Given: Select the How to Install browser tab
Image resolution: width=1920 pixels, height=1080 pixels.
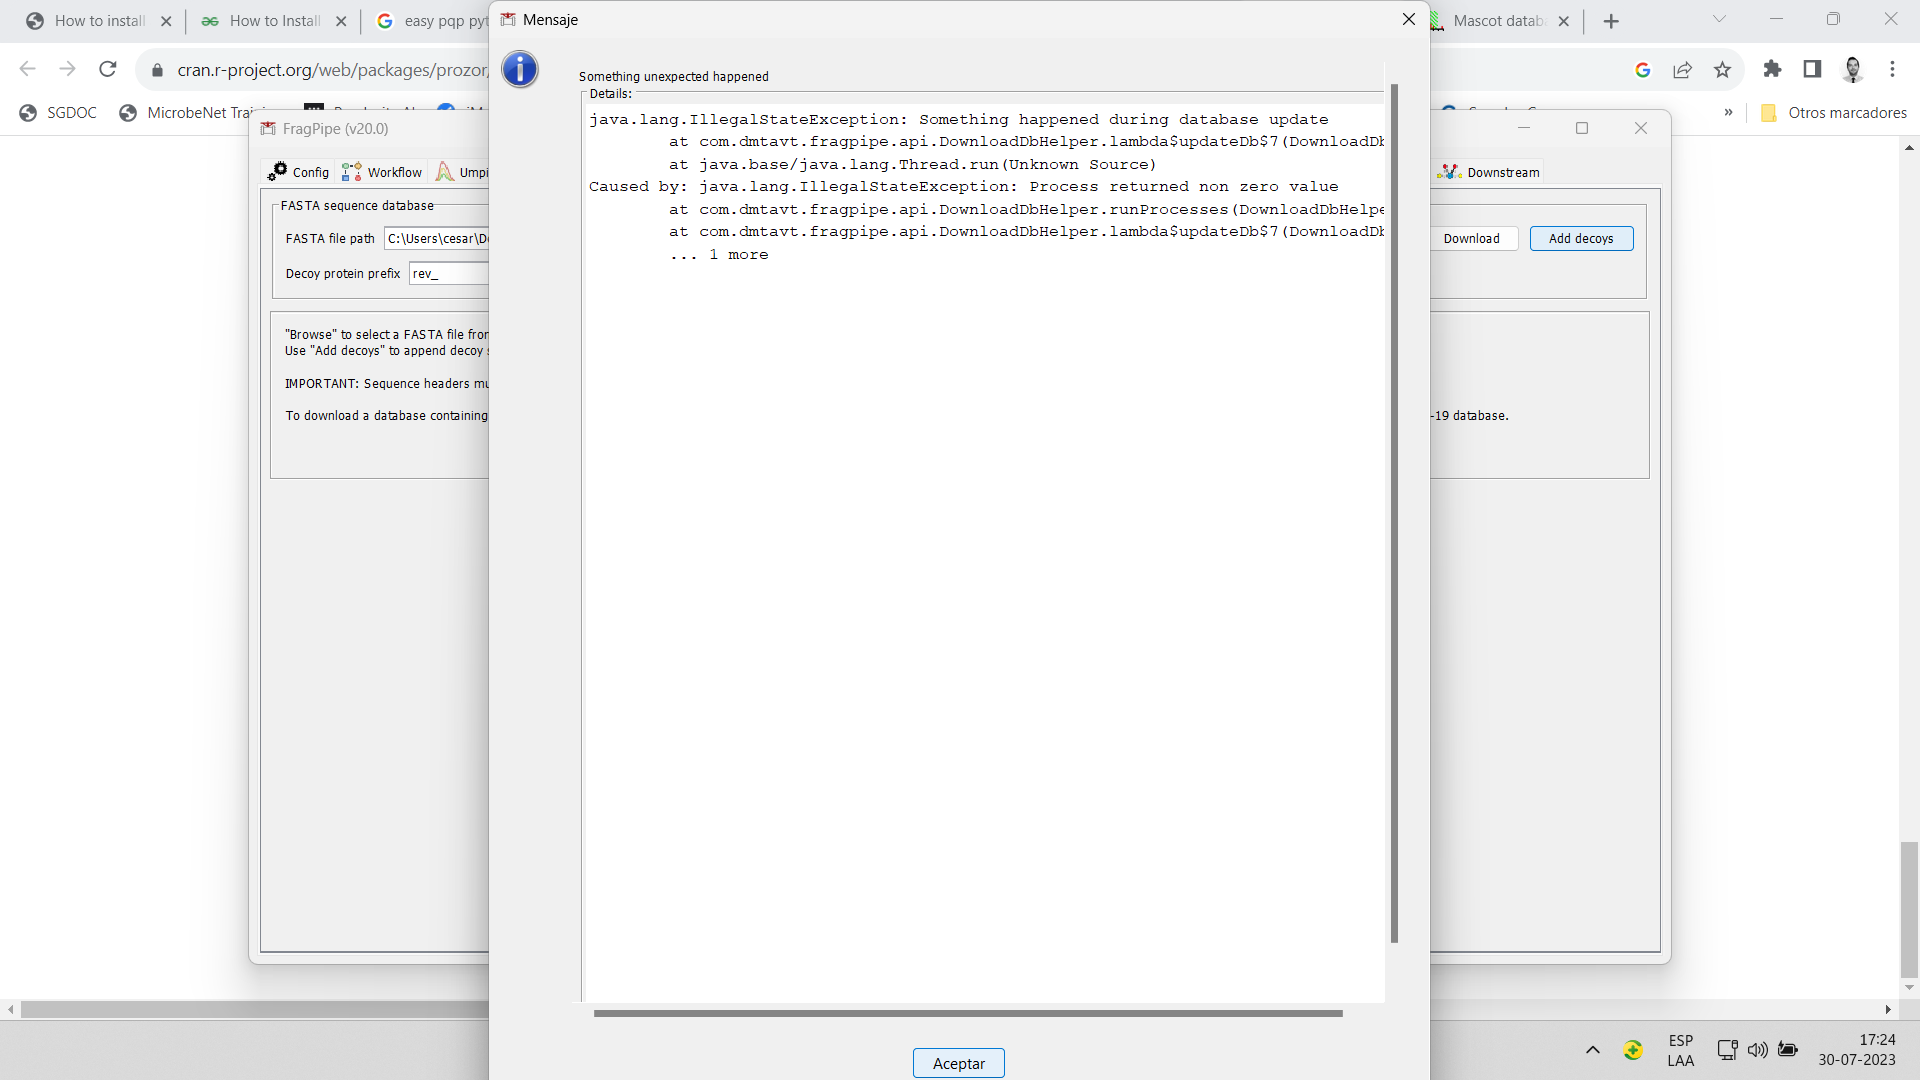Looking at the screenshot, I should (272, 20).
